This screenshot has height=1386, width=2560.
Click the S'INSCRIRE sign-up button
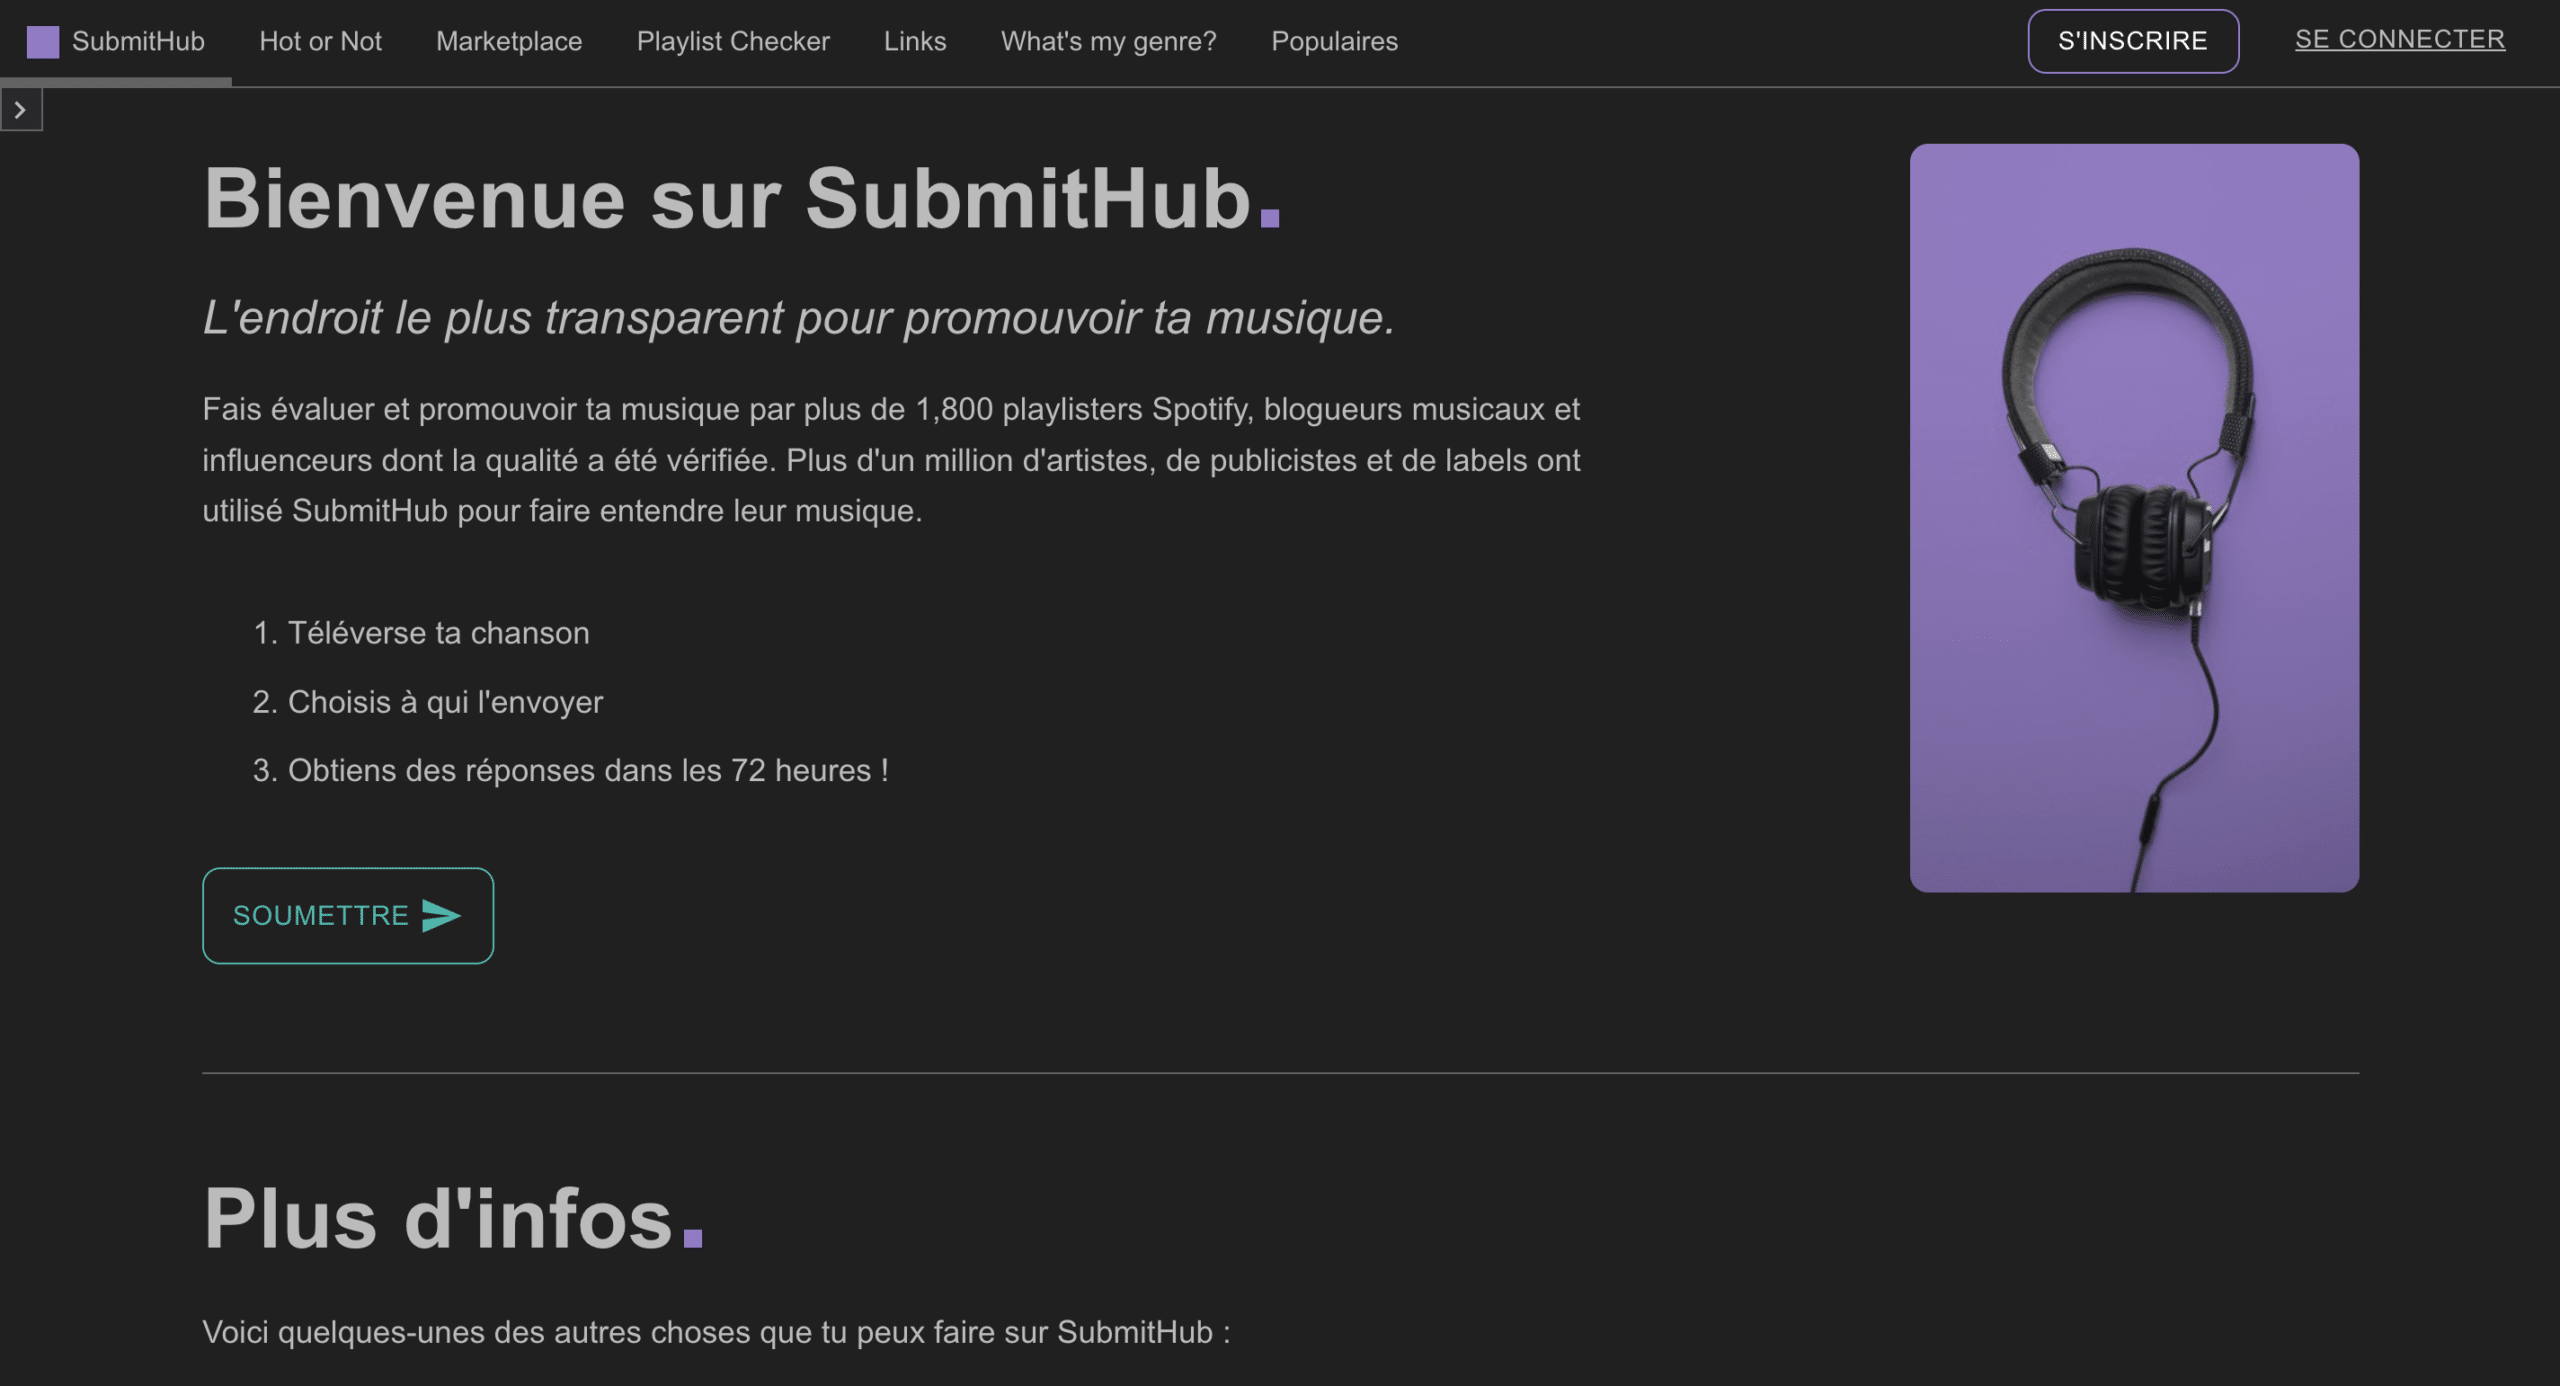[x=2133, y=41]
